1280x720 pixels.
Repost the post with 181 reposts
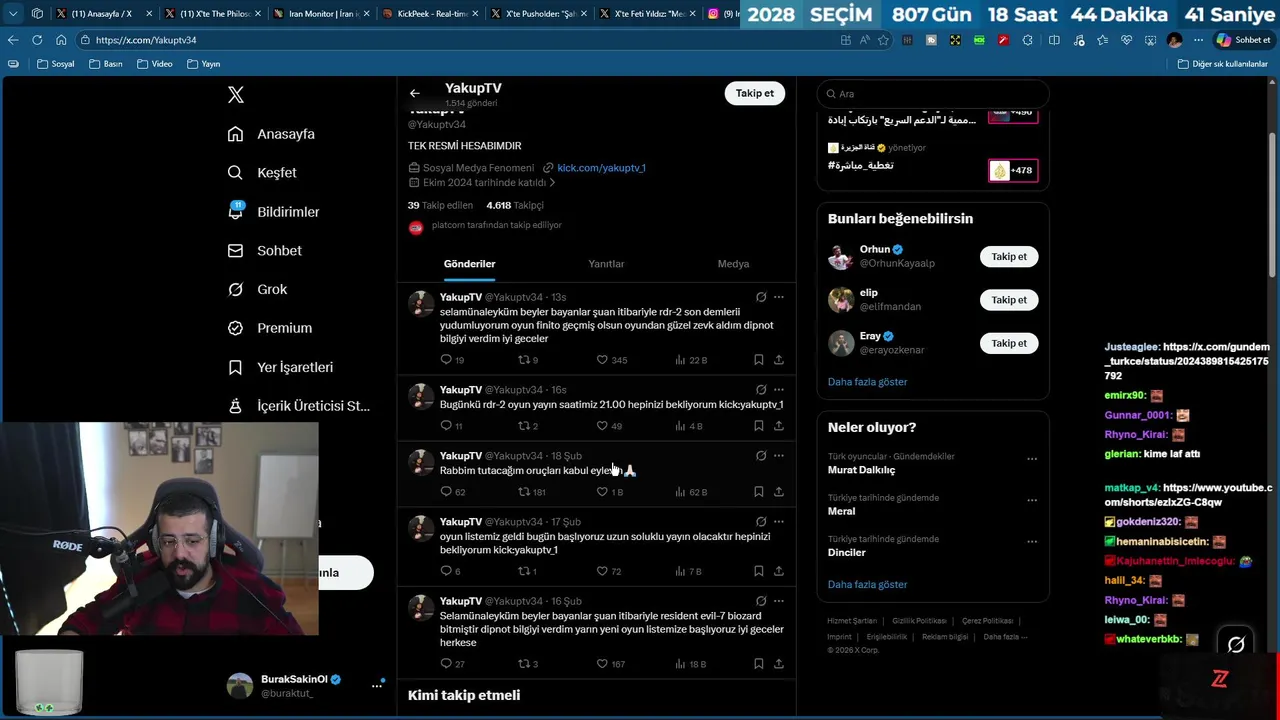click(531, 492)
